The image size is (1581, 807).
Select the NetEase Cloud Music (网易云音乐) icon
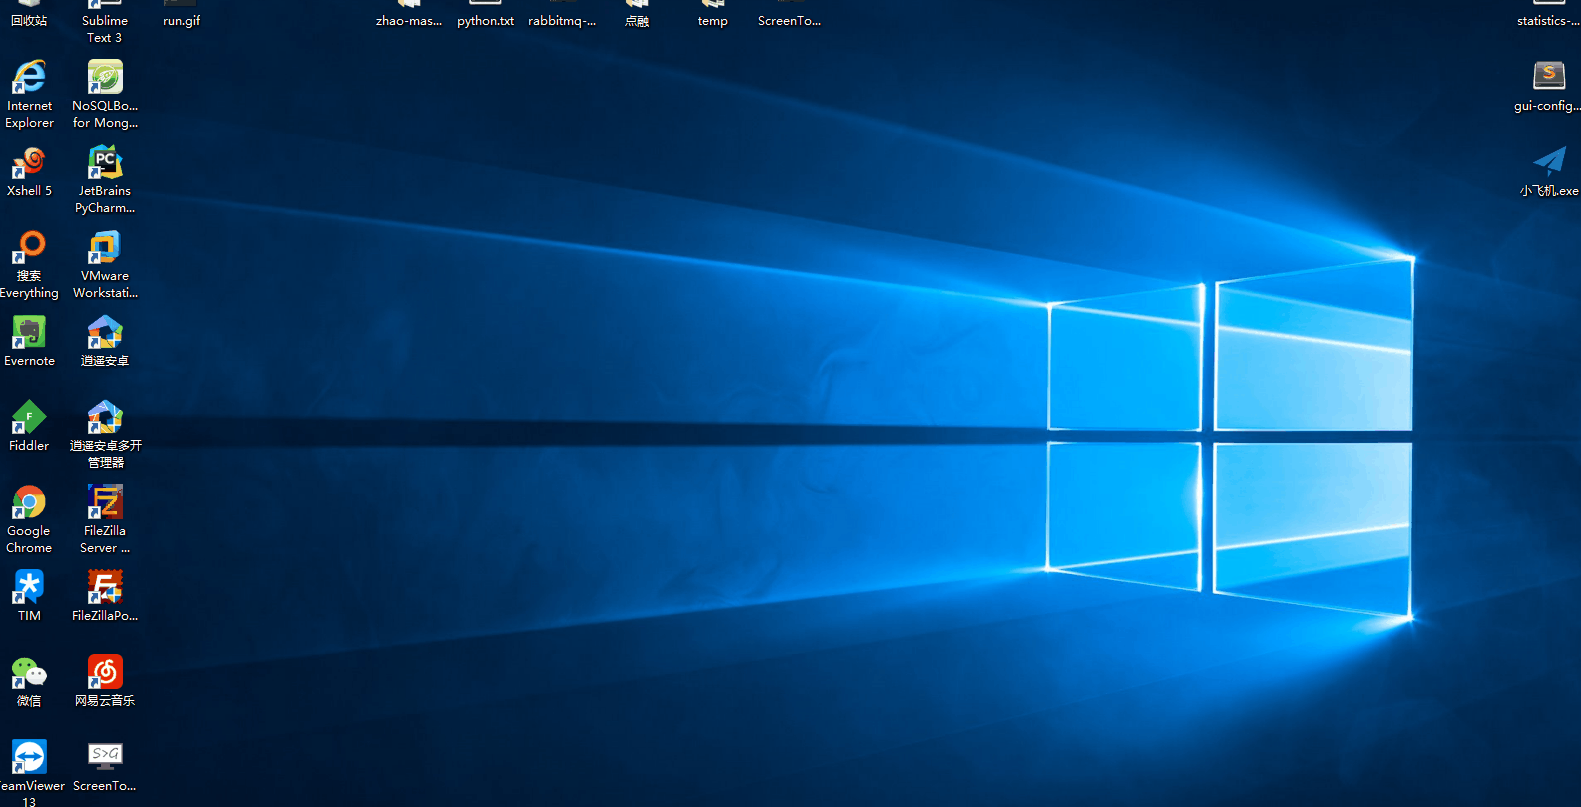point(105,673)
